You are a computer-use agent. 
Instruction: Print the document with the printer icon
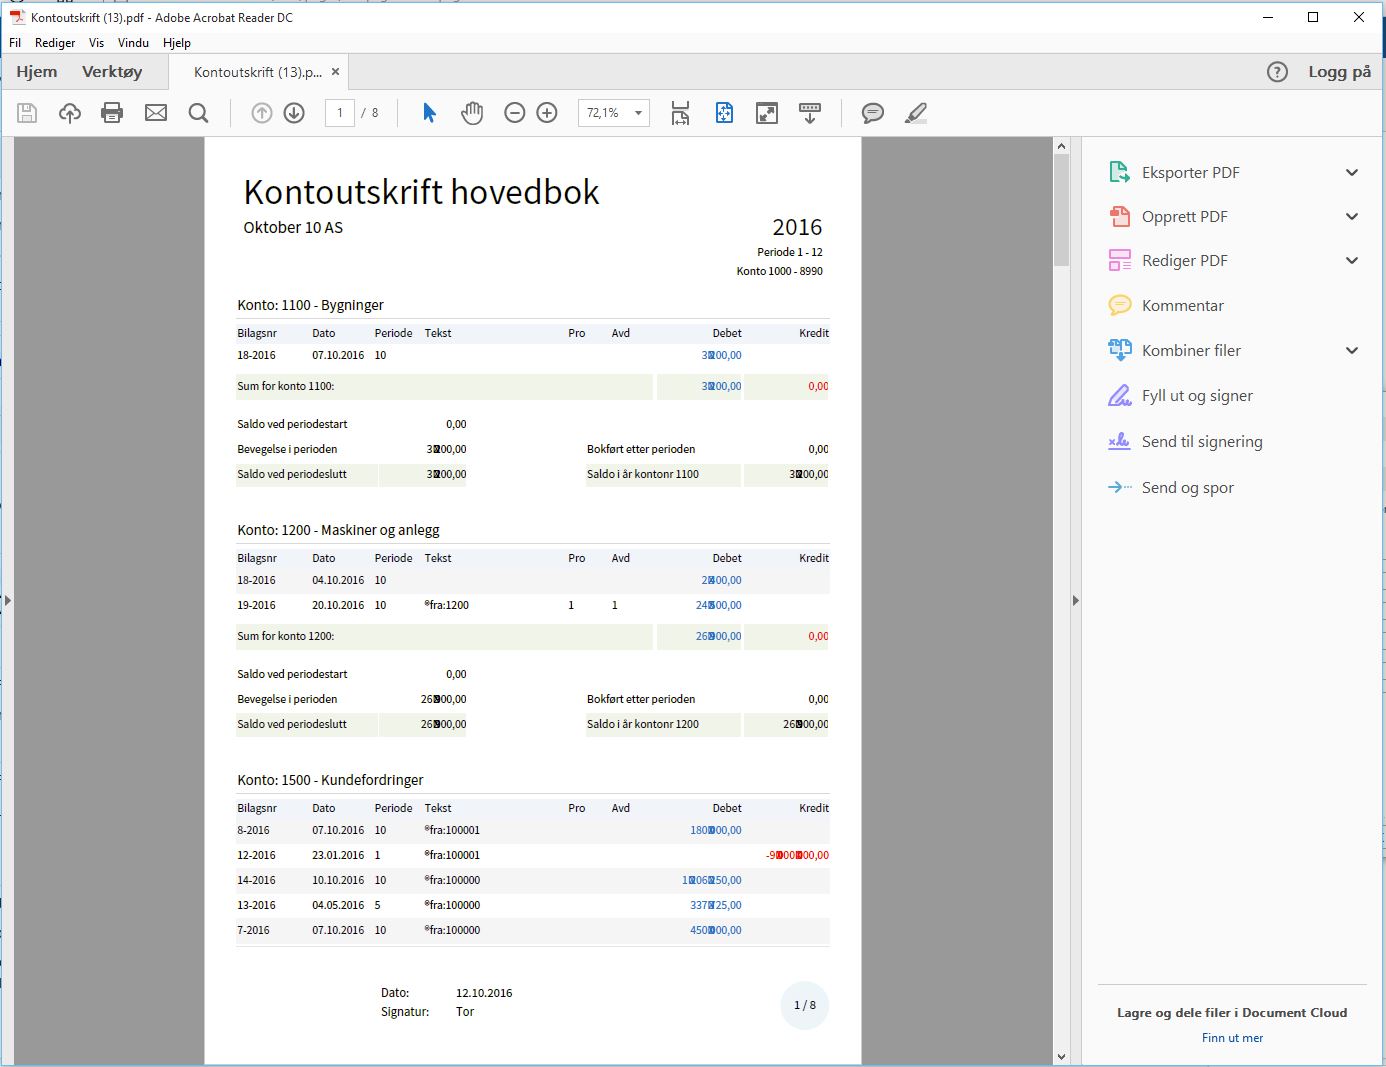pos(112,113)
